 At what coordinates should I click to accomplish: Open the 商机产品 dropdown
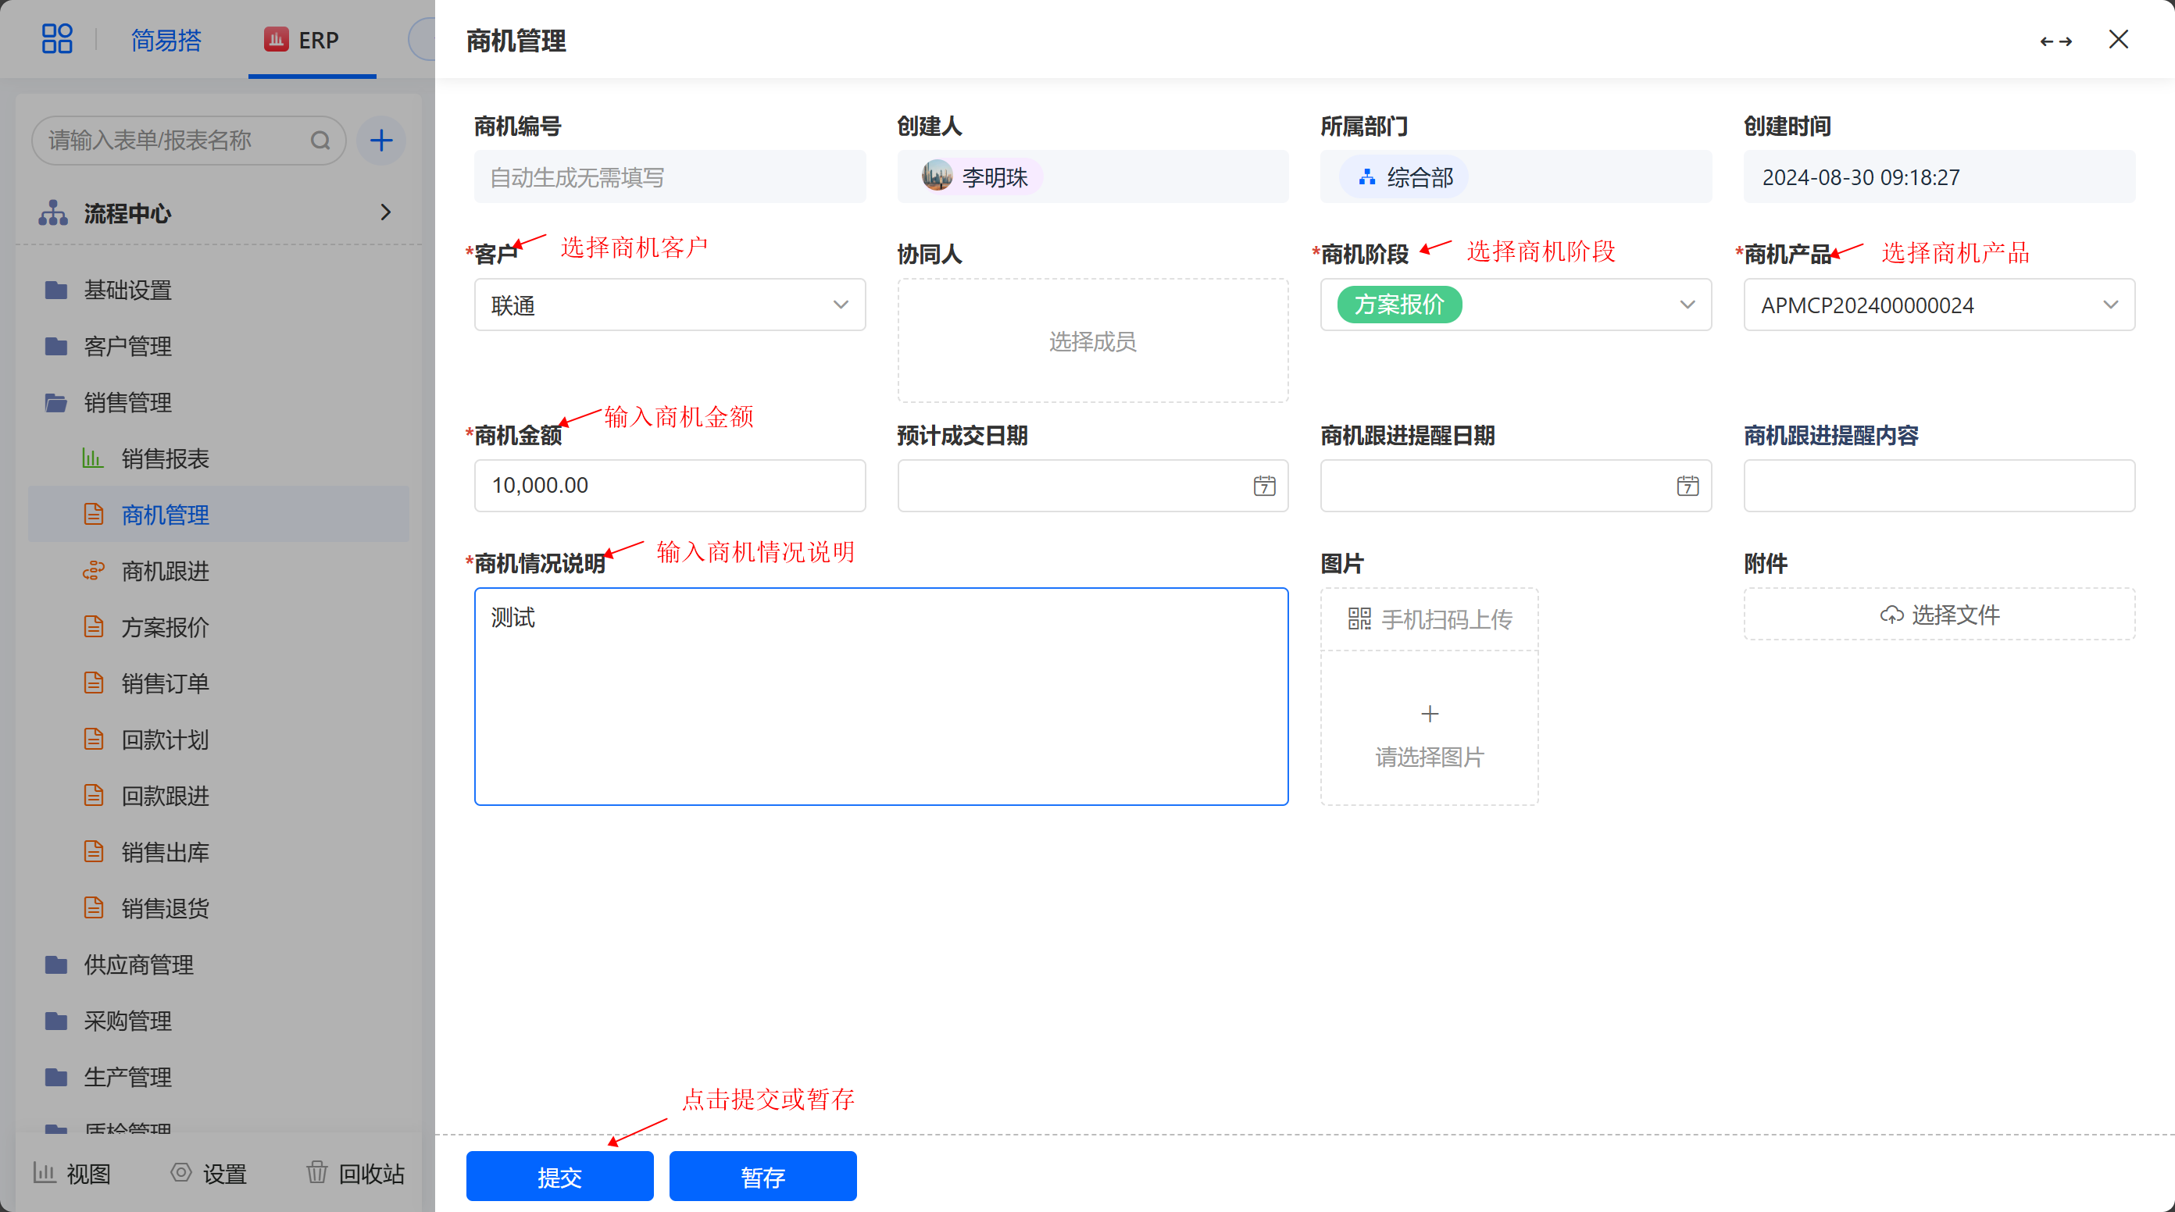[1939, 305]
